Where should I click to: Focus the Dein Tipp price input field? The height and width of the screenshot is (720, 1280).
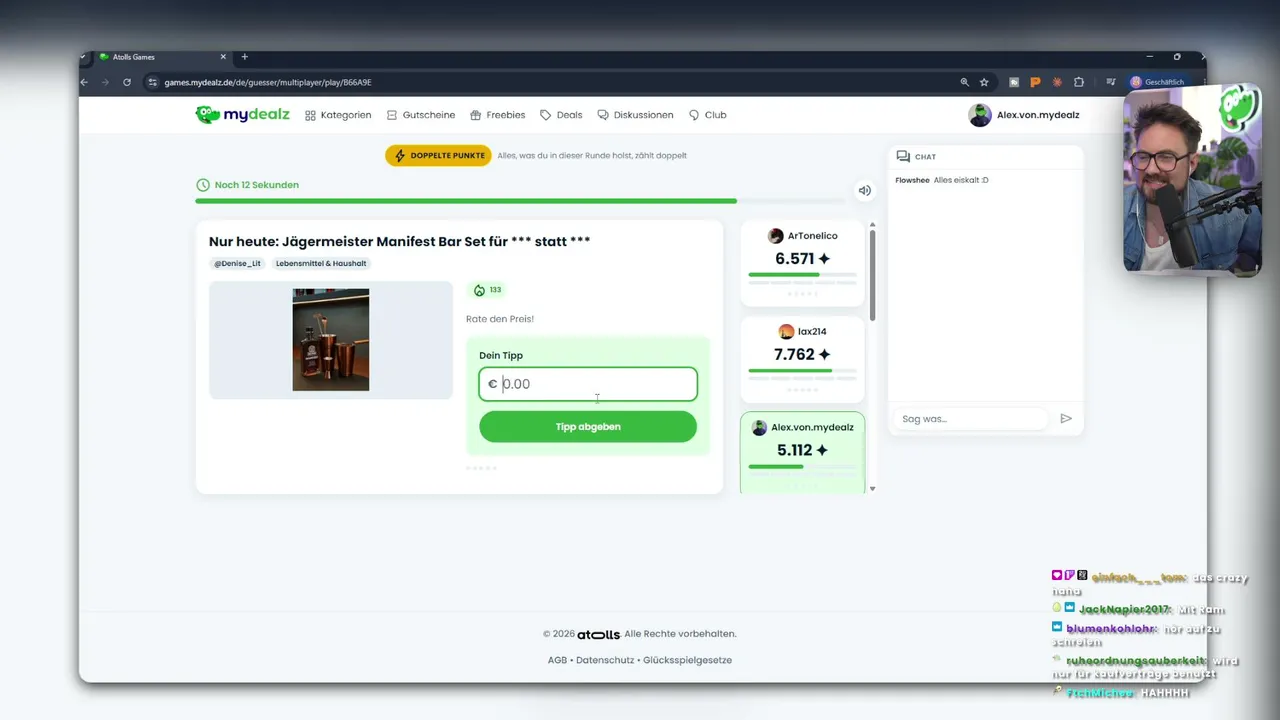point(588,384)
